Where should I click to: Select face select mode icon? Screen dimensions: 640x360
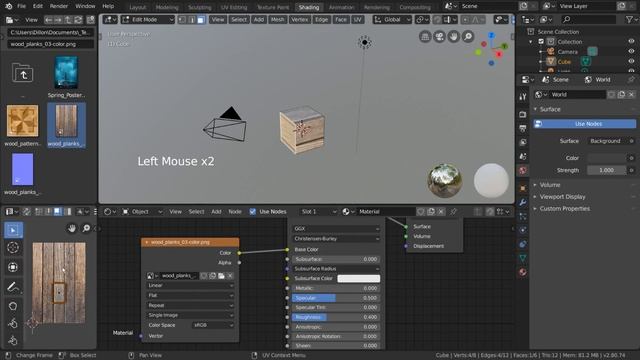click(x=201, y=20)
